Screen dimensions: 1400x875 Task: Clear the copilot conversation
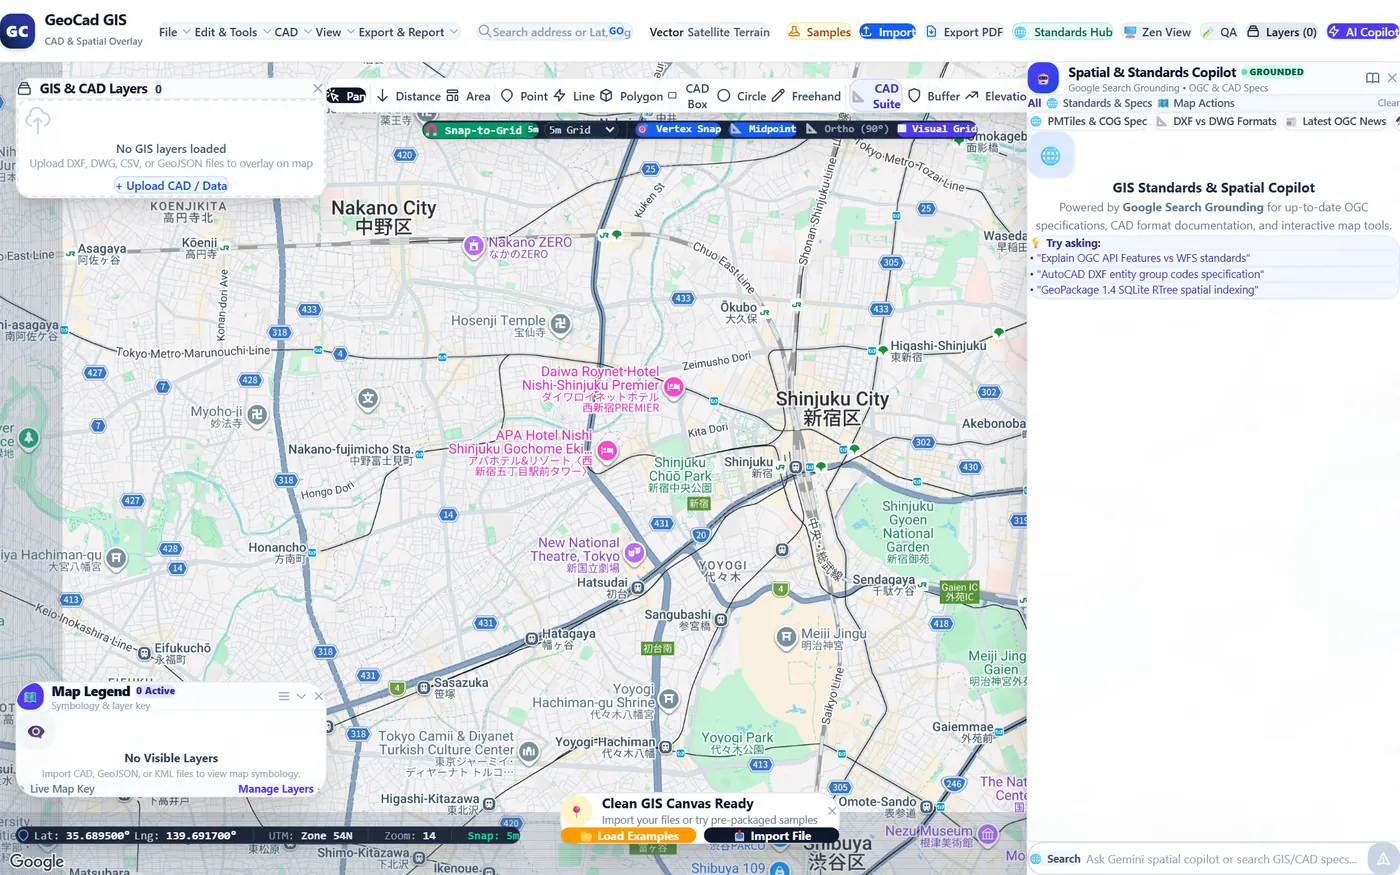tap(1388, 103)
